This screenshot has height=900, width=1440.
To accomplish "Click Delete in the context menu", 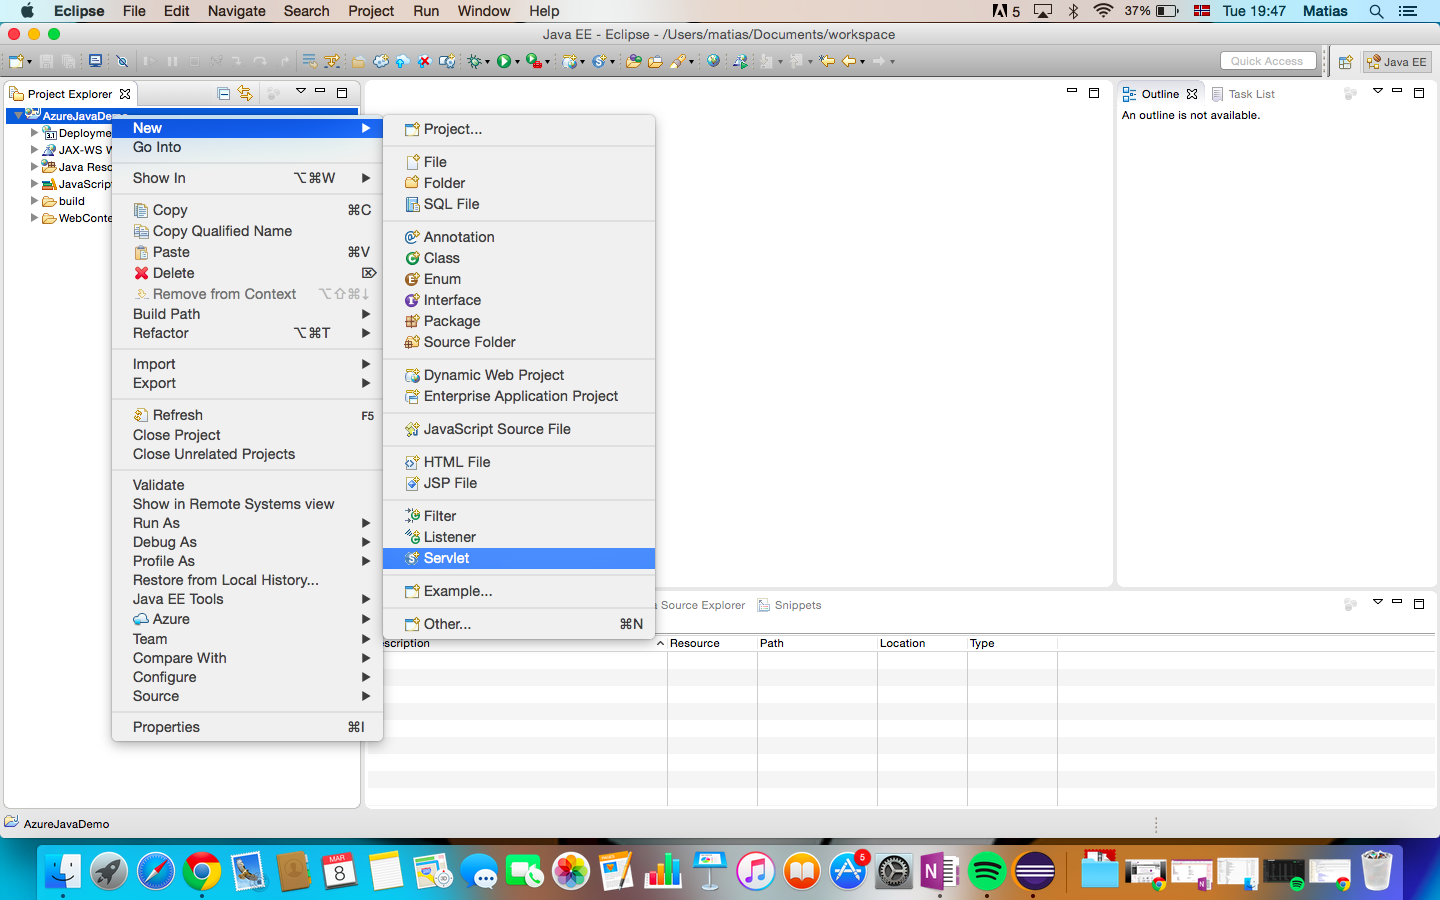I will [x=247, y=273].
